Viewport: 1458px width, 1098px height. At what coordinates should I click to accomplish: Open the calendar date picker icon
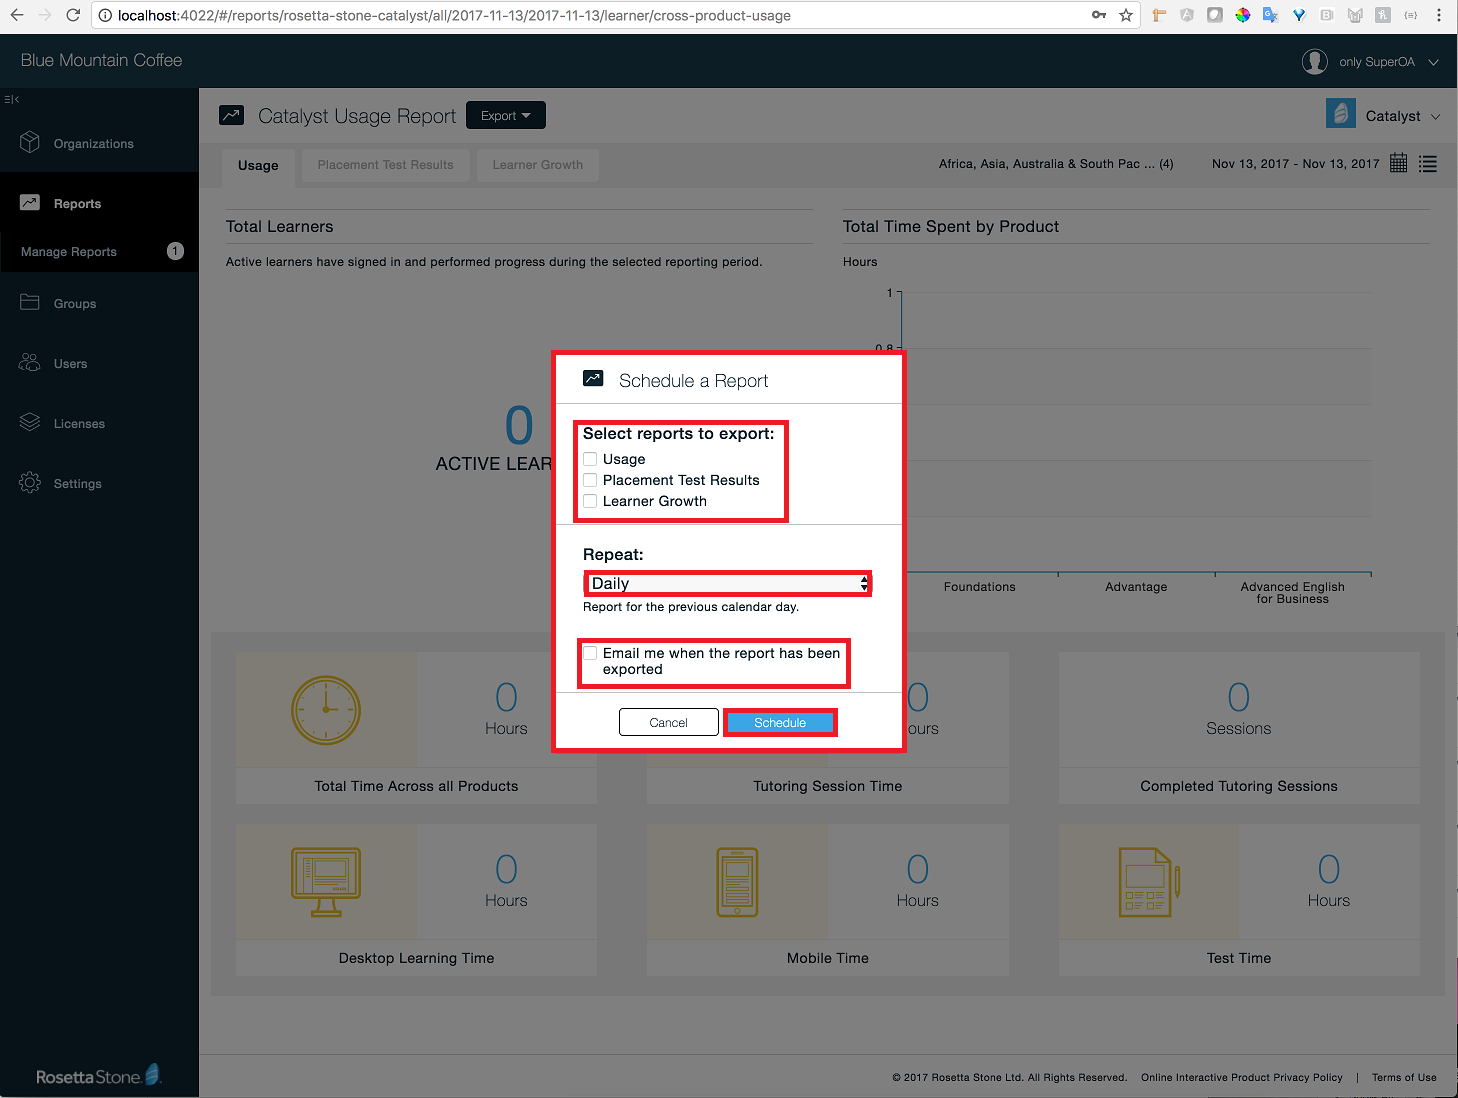click(x=1399, y=163)
